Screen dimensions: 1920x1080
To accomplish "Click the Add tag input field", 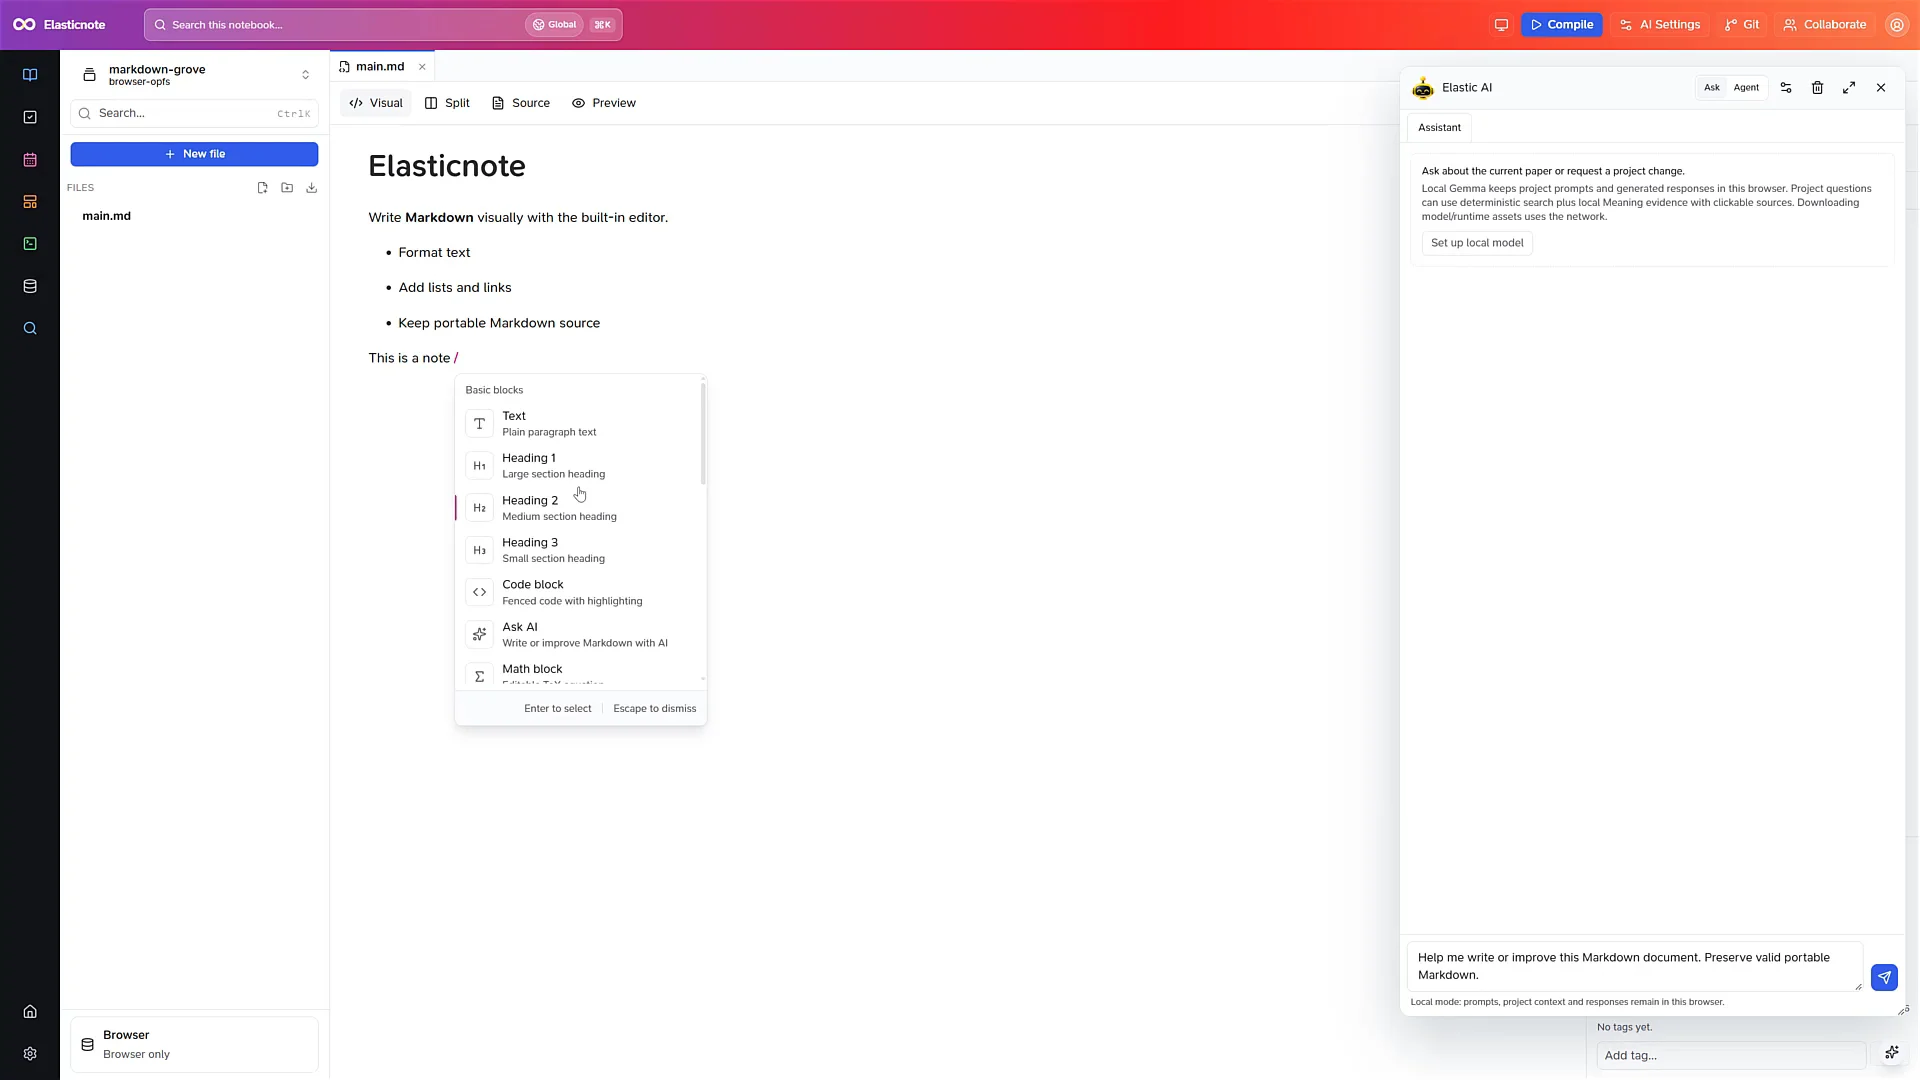I will click(x=1731, y=1055).
